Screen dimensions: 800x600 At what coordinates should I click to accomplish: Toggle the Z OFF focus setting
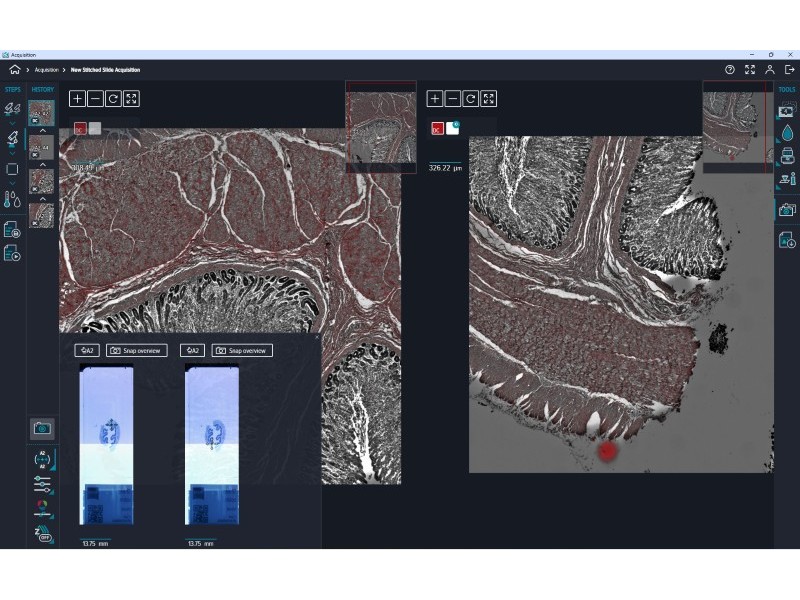click(x=43, y=534)
